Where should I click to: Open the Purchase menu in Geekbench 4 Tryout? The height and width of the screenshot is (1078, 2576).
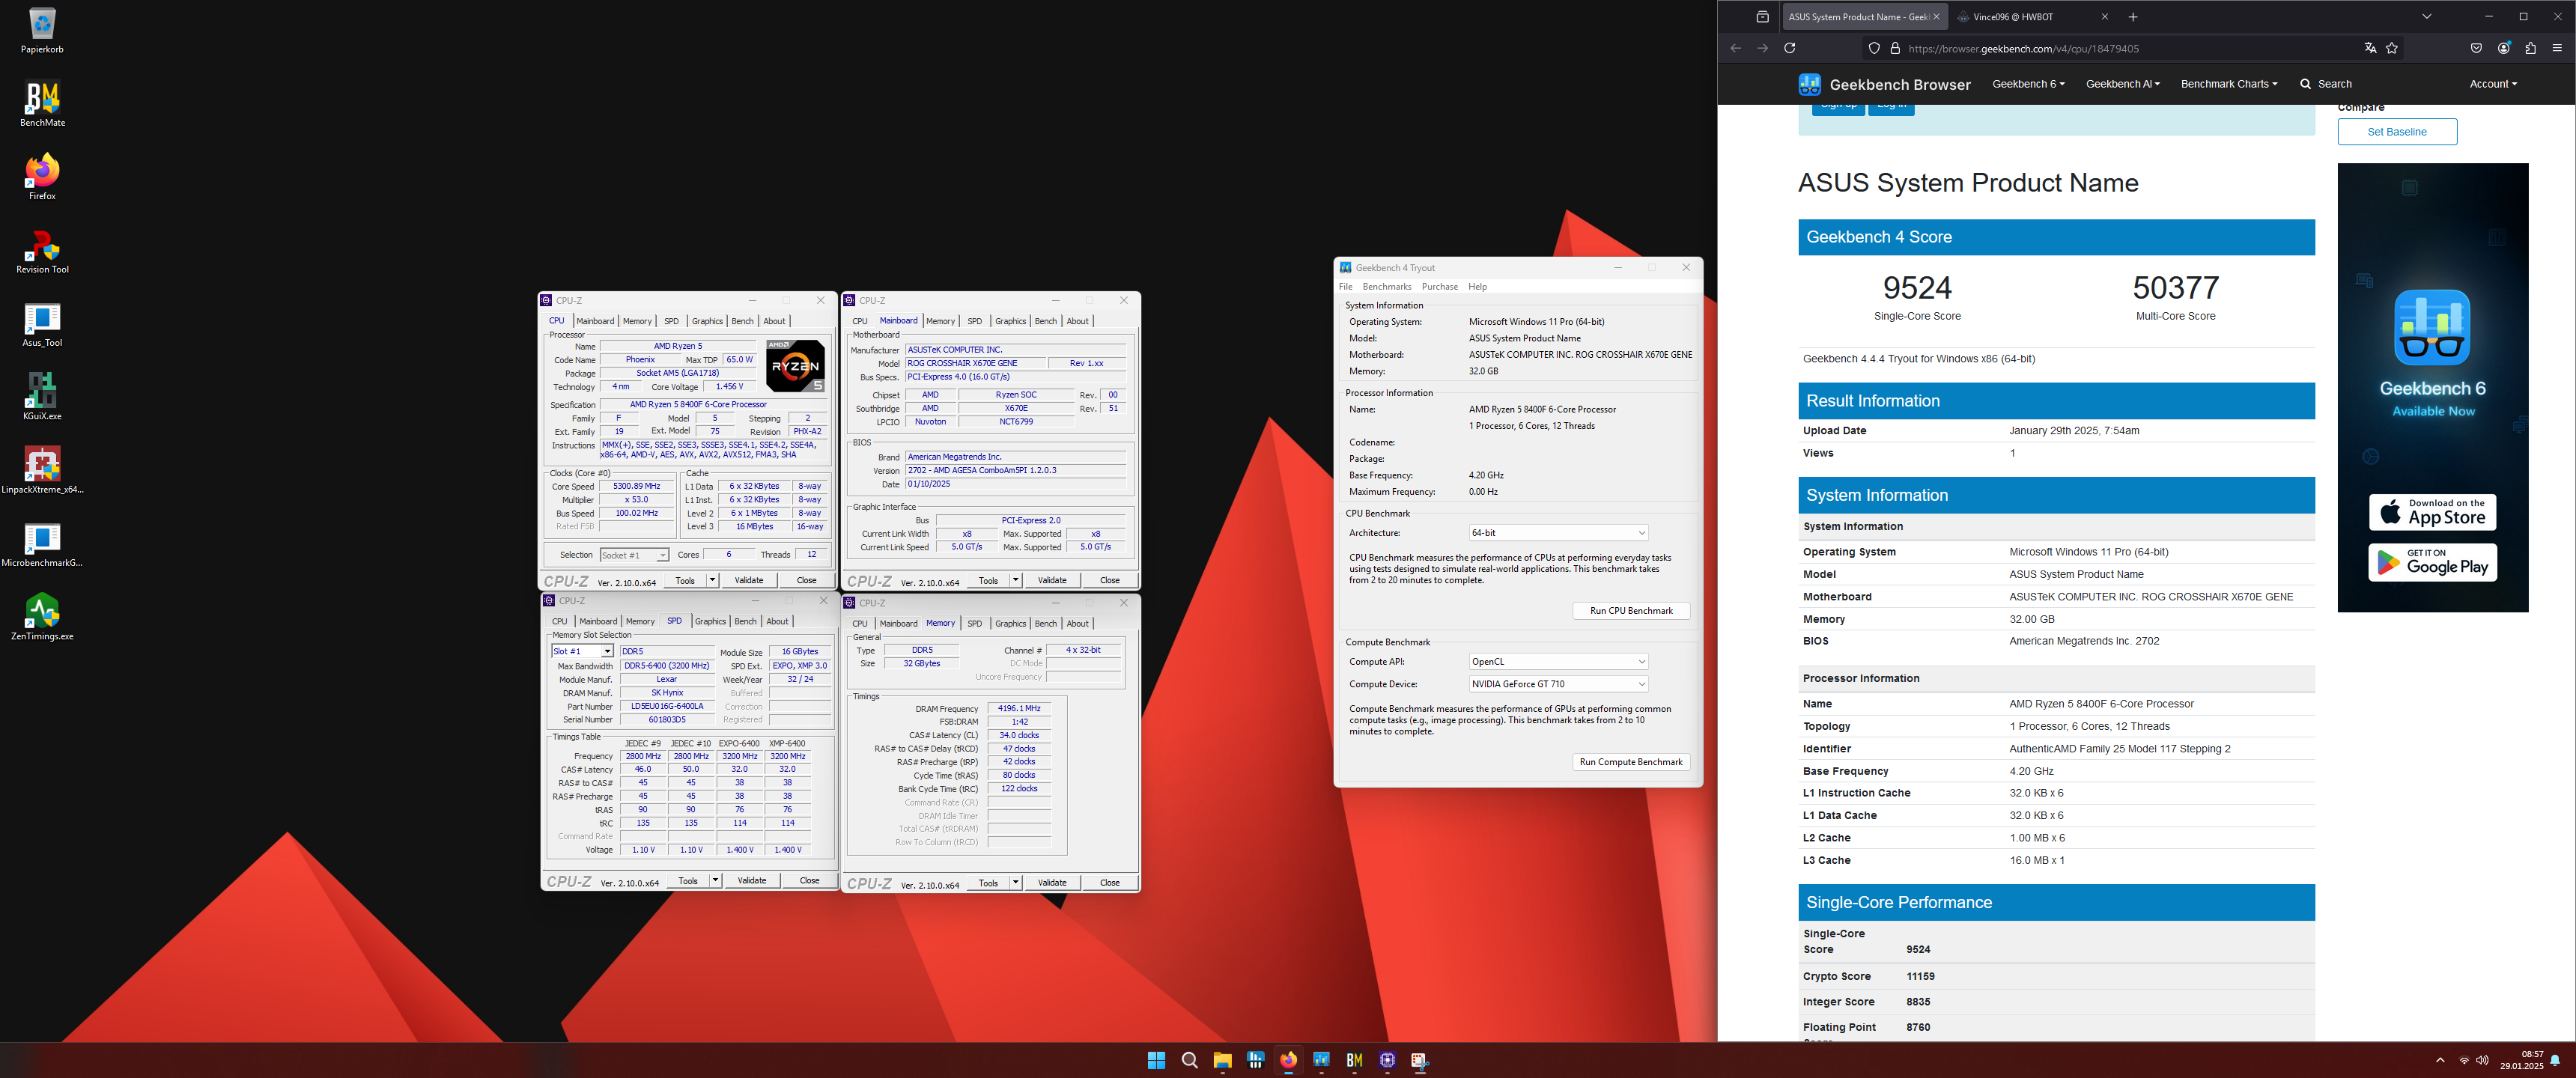point(1439,287)
